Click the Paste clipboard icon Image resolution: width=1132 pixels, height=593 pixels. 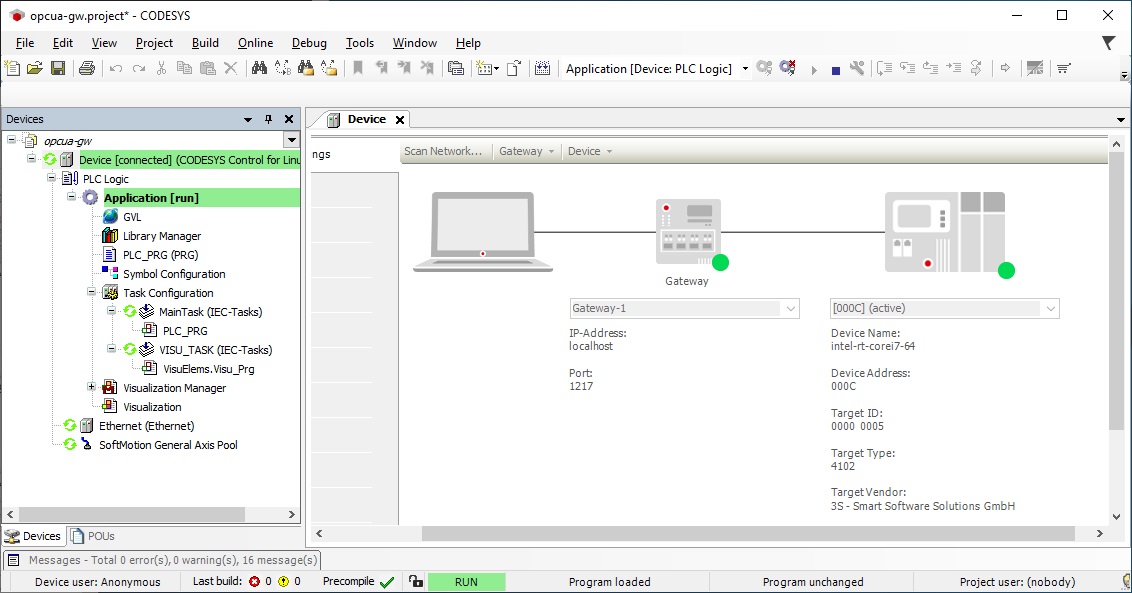click(x=208, y=69)
